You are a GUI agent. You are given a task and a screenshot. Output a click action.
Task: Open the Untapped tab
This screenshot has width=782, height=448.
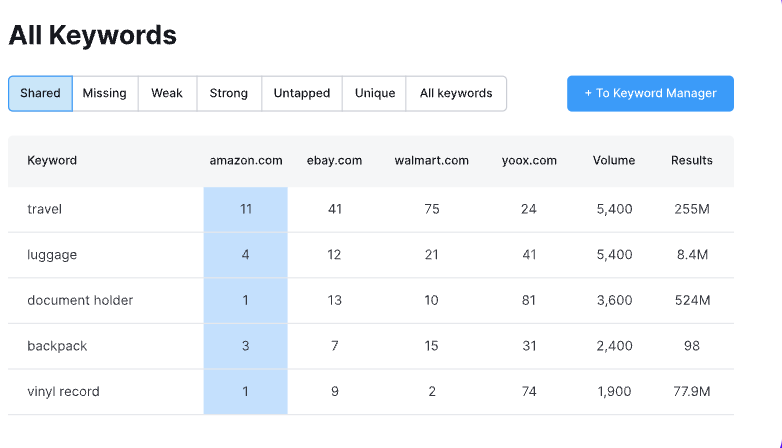pyautogui.click(x=302, y=94)
